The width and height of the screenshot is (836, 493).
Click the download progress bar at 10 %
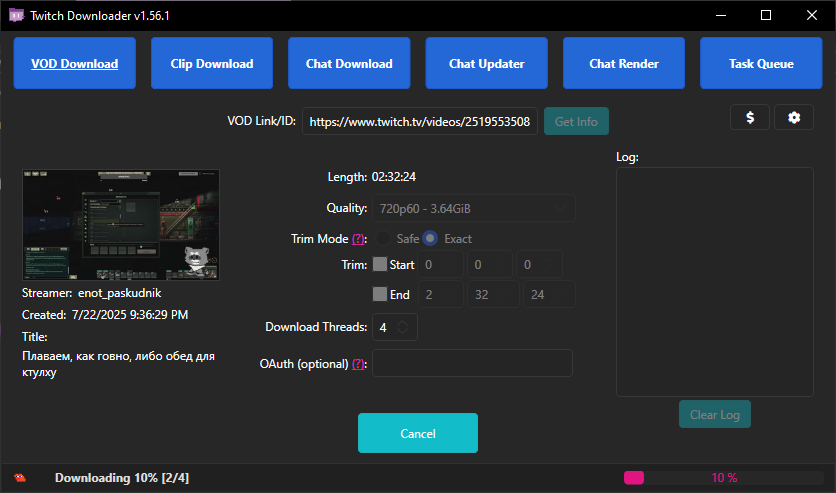[x=724, y=478]
